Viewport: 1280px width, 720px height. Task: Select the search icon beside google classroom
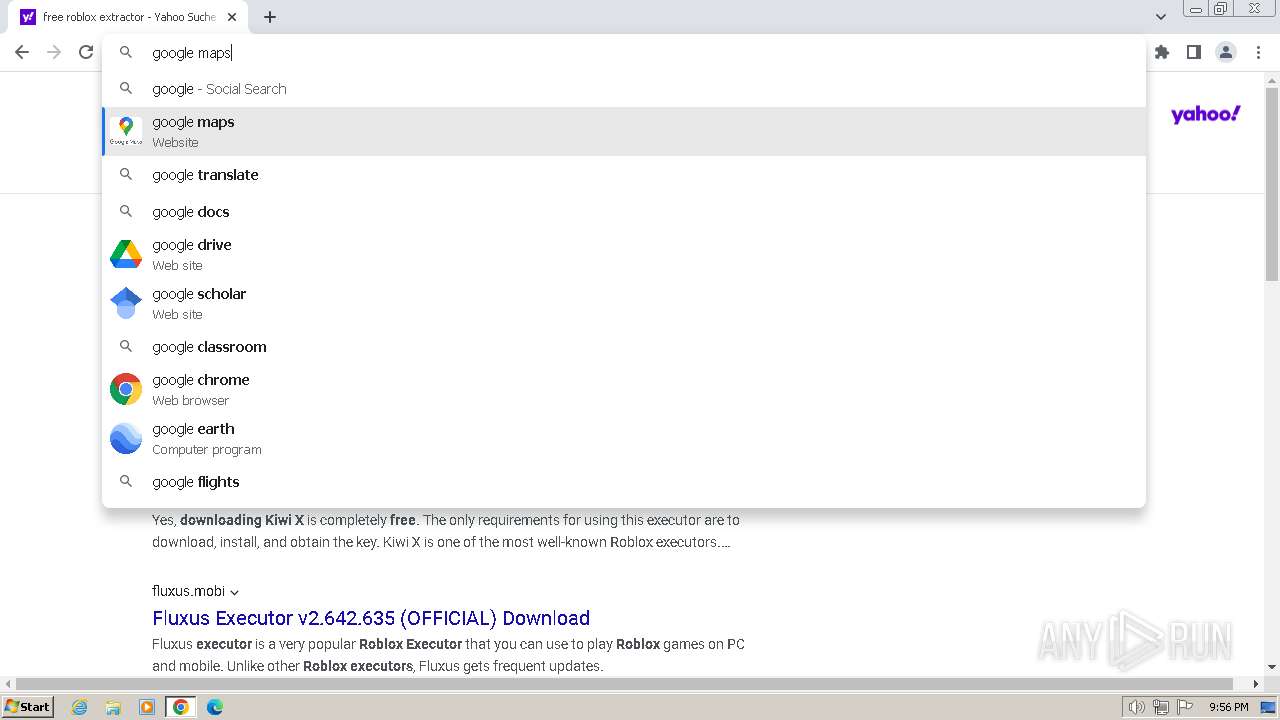point(126,346)
